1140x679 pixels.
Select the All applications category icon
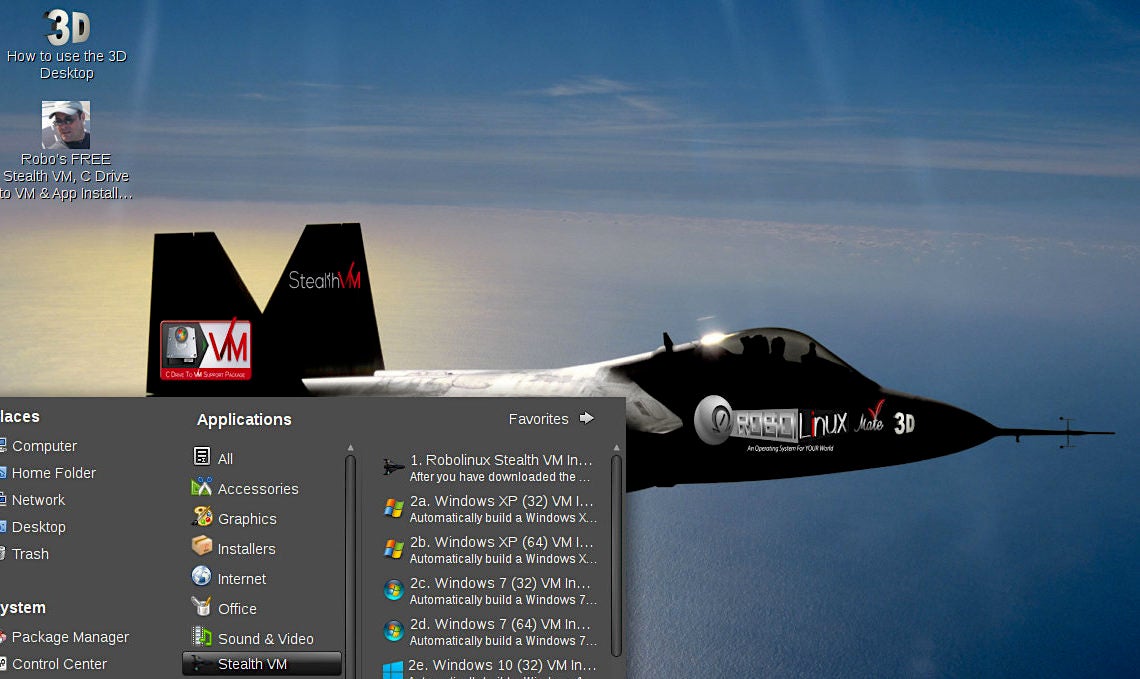click(202, 456)
